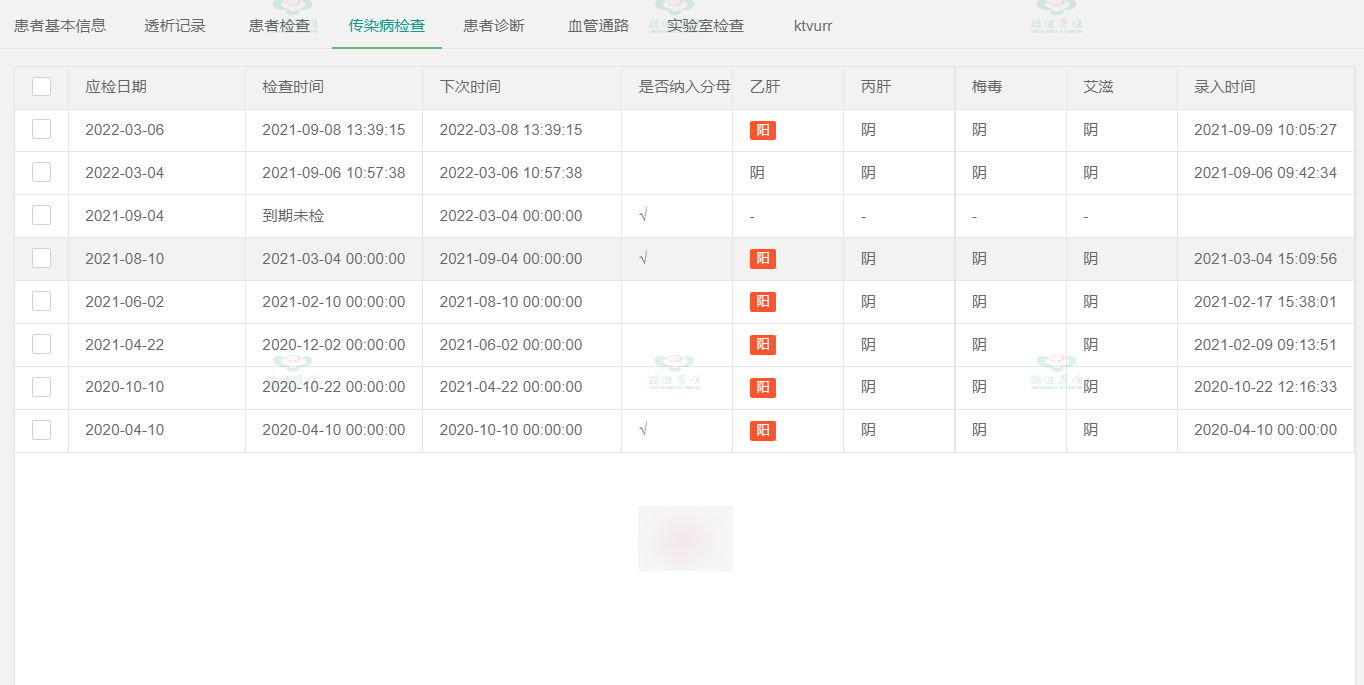This screenshot has height=685, width=1364.
Task: Check the row dated 2021-06-02
Action: point(41,301)
